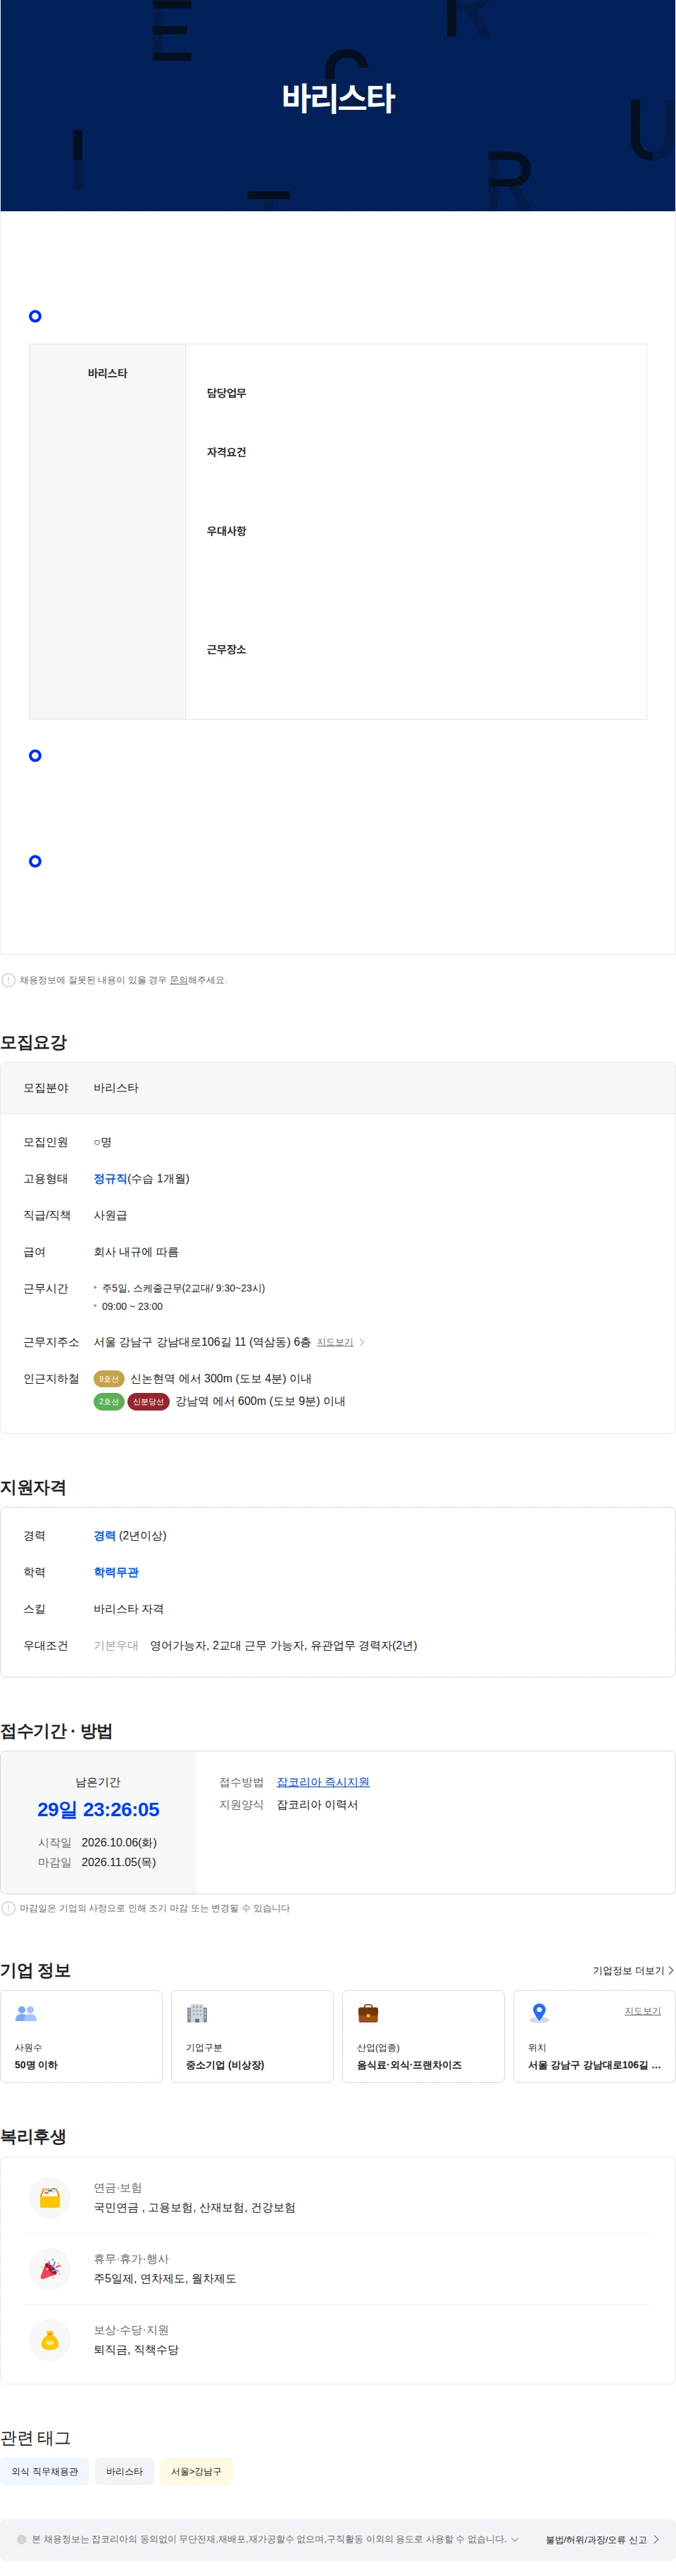Click 학력무관 education link
This screenshot has height=2576, width=676.
click(116, 1573)
